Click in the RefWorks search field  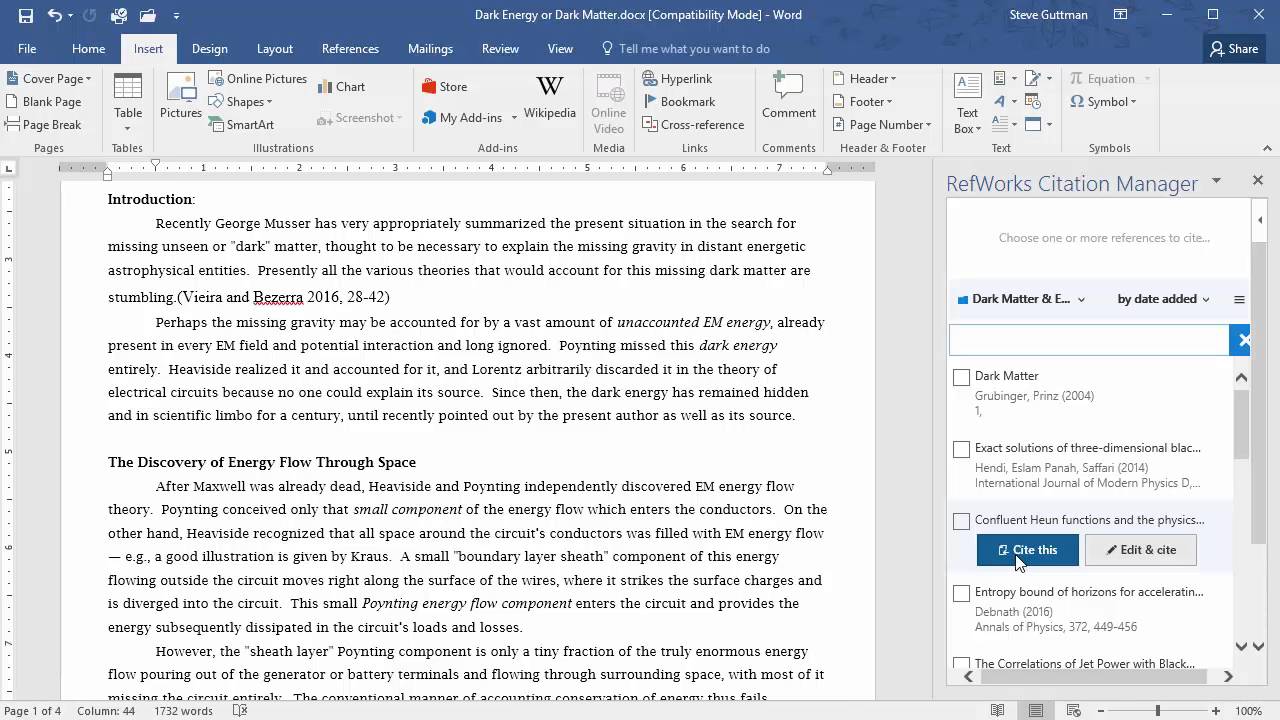(x=1088, y=340)
